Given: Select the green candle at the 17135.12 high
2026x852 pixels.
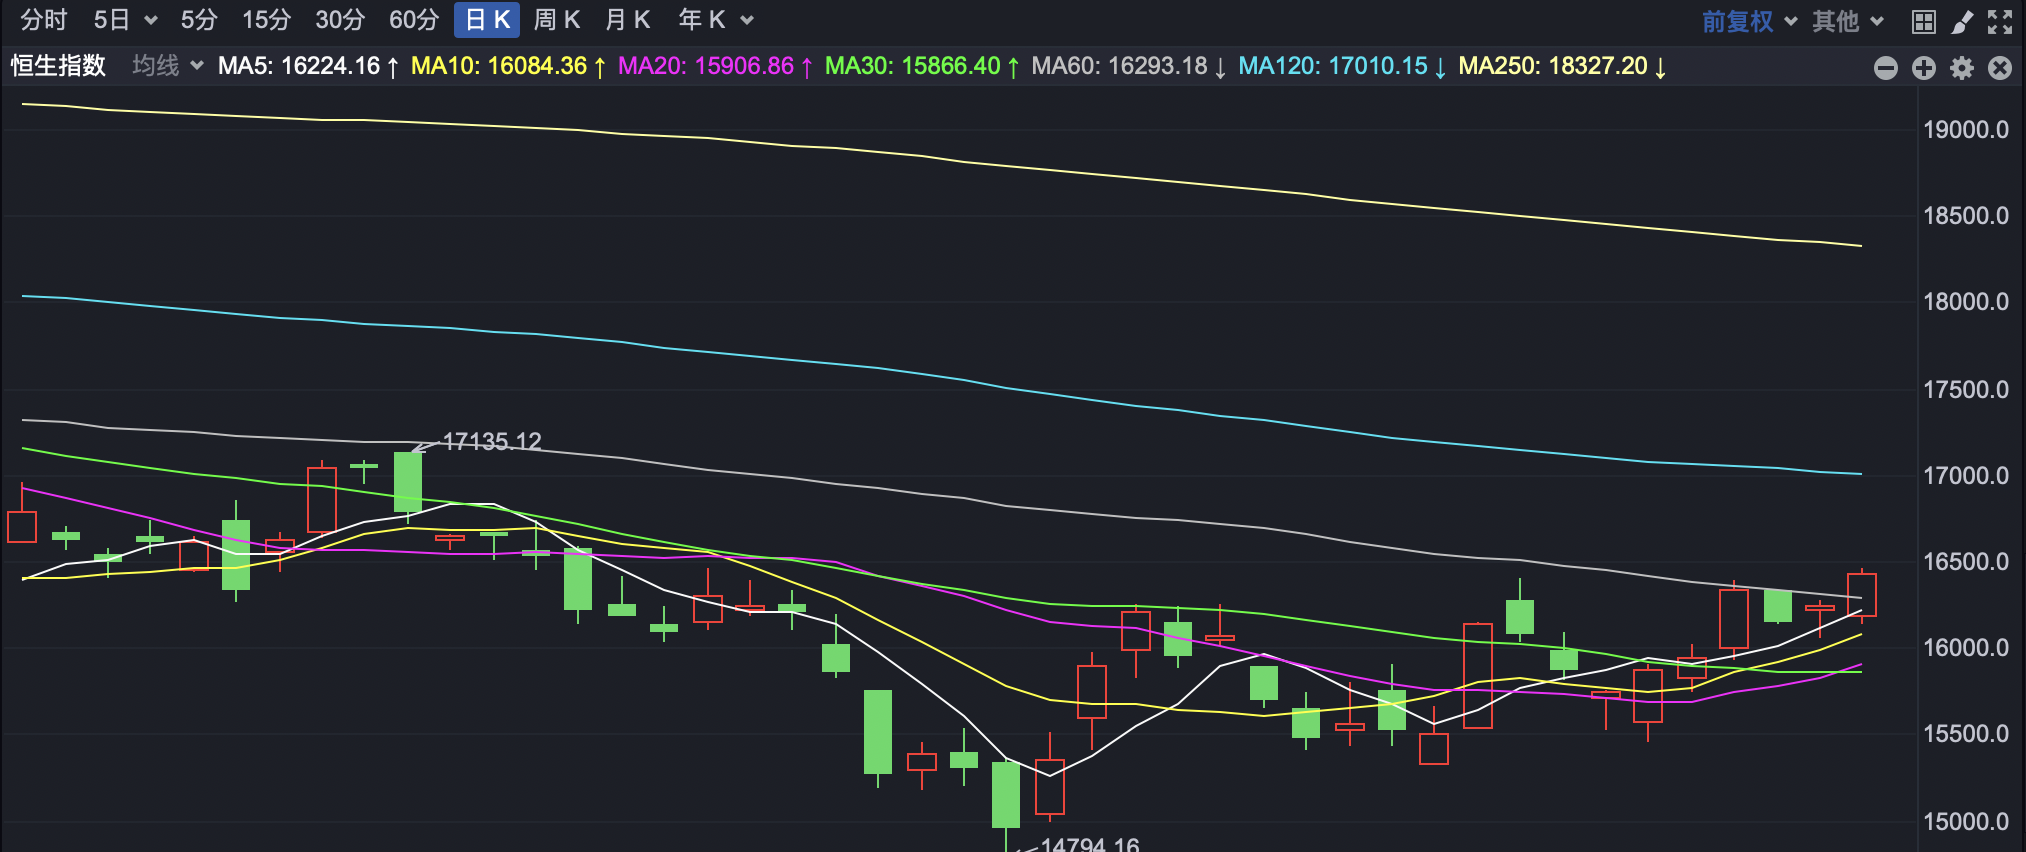Looking at the screenshot, I should tap(408, 482).
